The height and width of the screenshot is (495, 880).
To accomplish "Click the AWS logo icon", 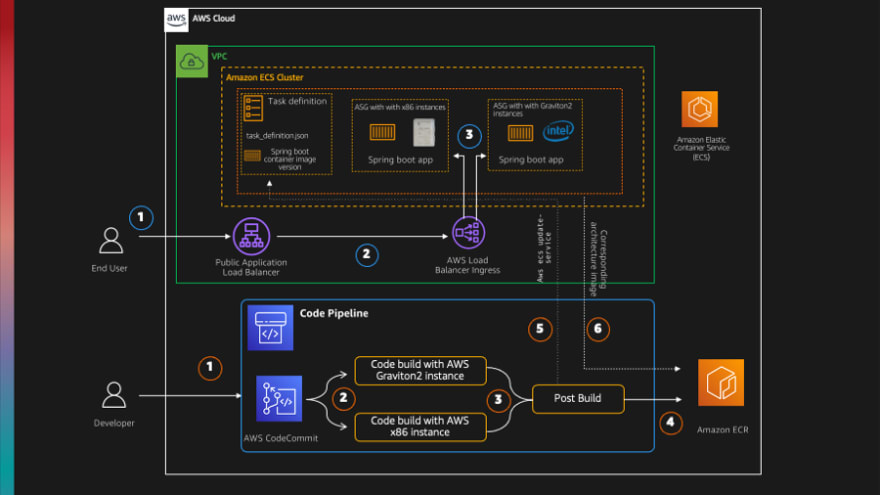I will 176,20.
